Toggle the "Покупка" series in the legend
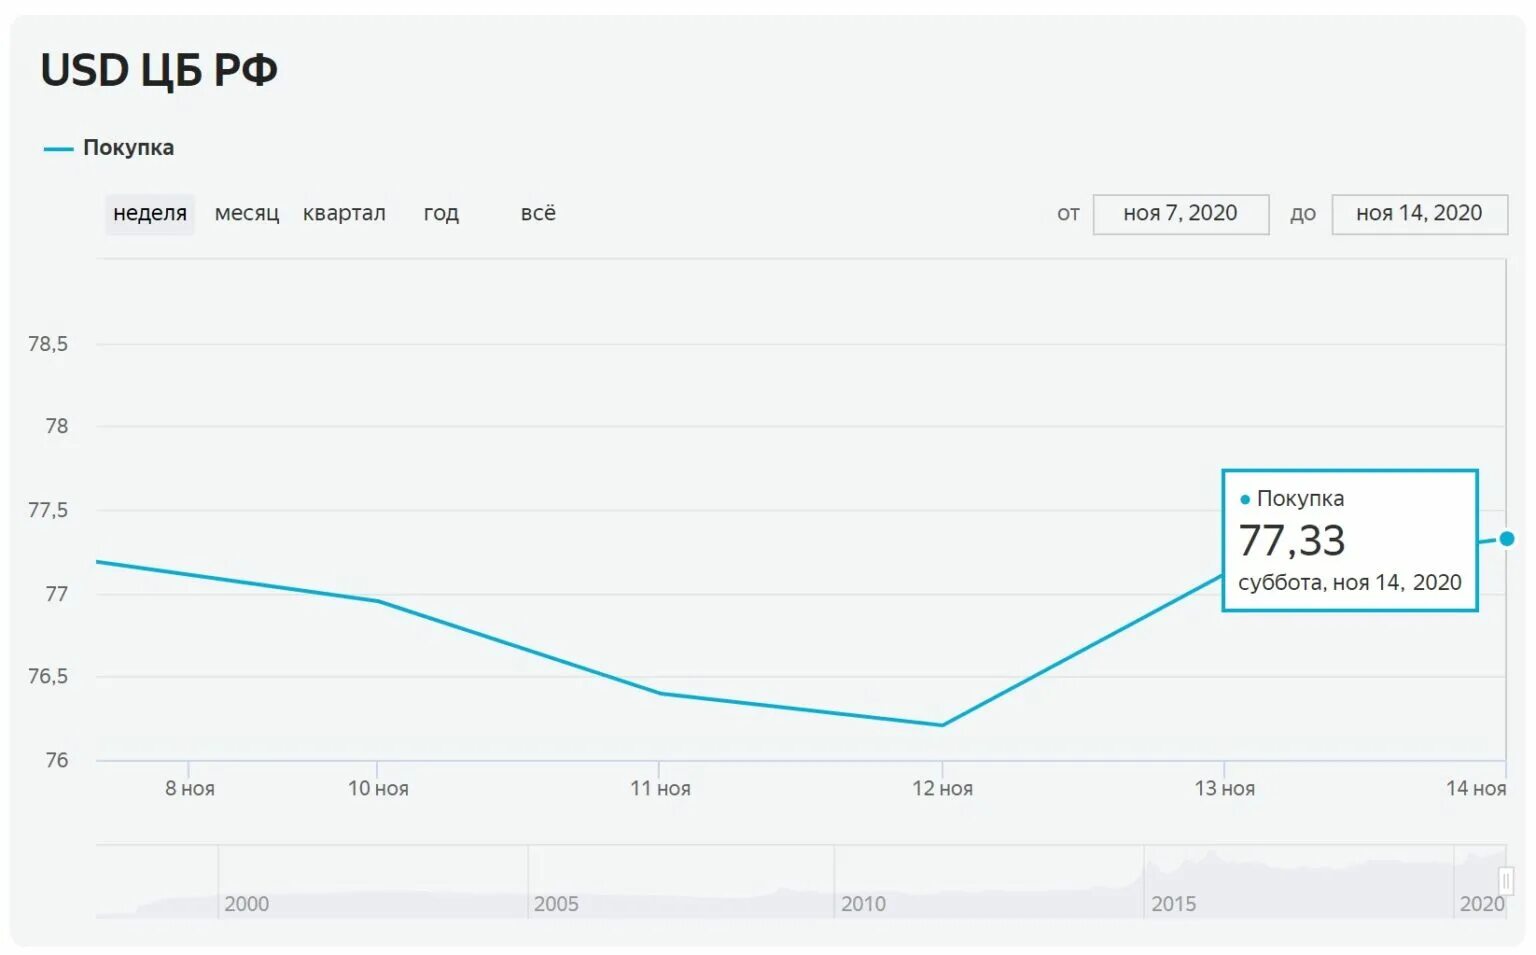 pos(128,148)
